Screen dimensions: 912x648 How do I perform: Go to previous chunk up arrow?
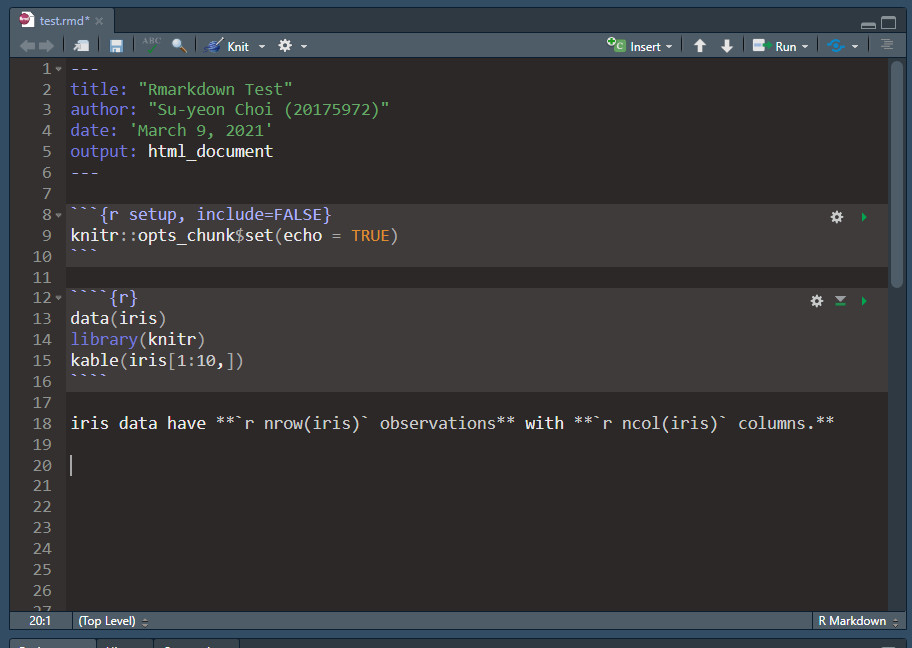coord(700,46)
